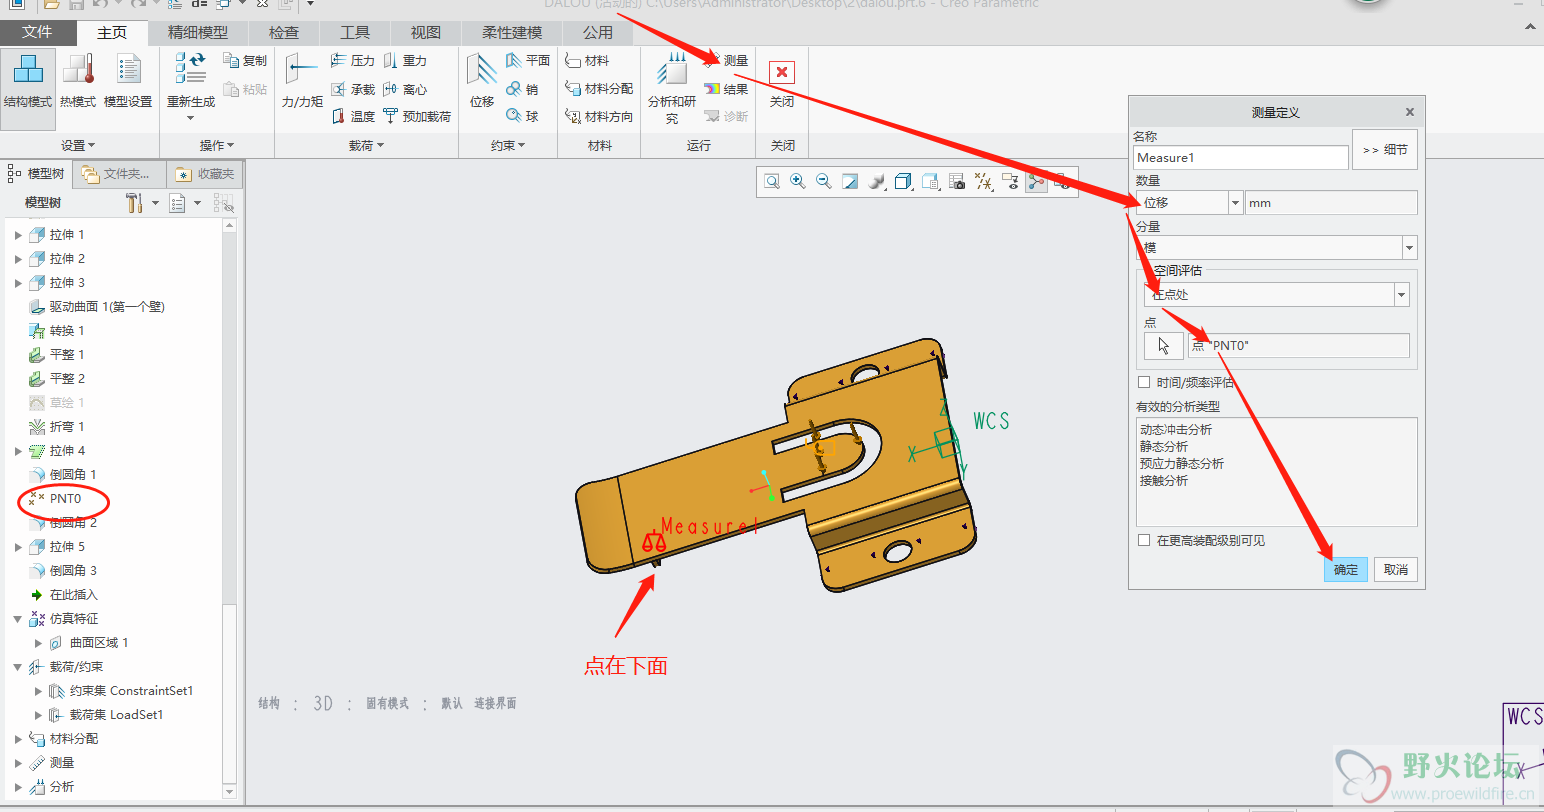Switch to 柔性建模 ribbon tab
Viewport: 1544px width, 812px height.
pos(512,32)
